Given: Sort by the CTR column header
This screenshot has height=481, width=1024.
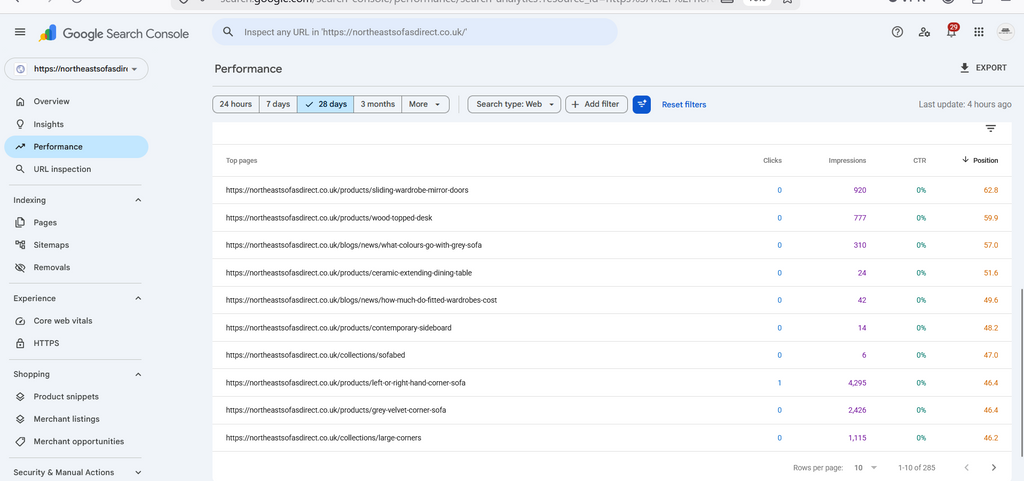Looking at the screenshot, I should (x=920, y=161).
